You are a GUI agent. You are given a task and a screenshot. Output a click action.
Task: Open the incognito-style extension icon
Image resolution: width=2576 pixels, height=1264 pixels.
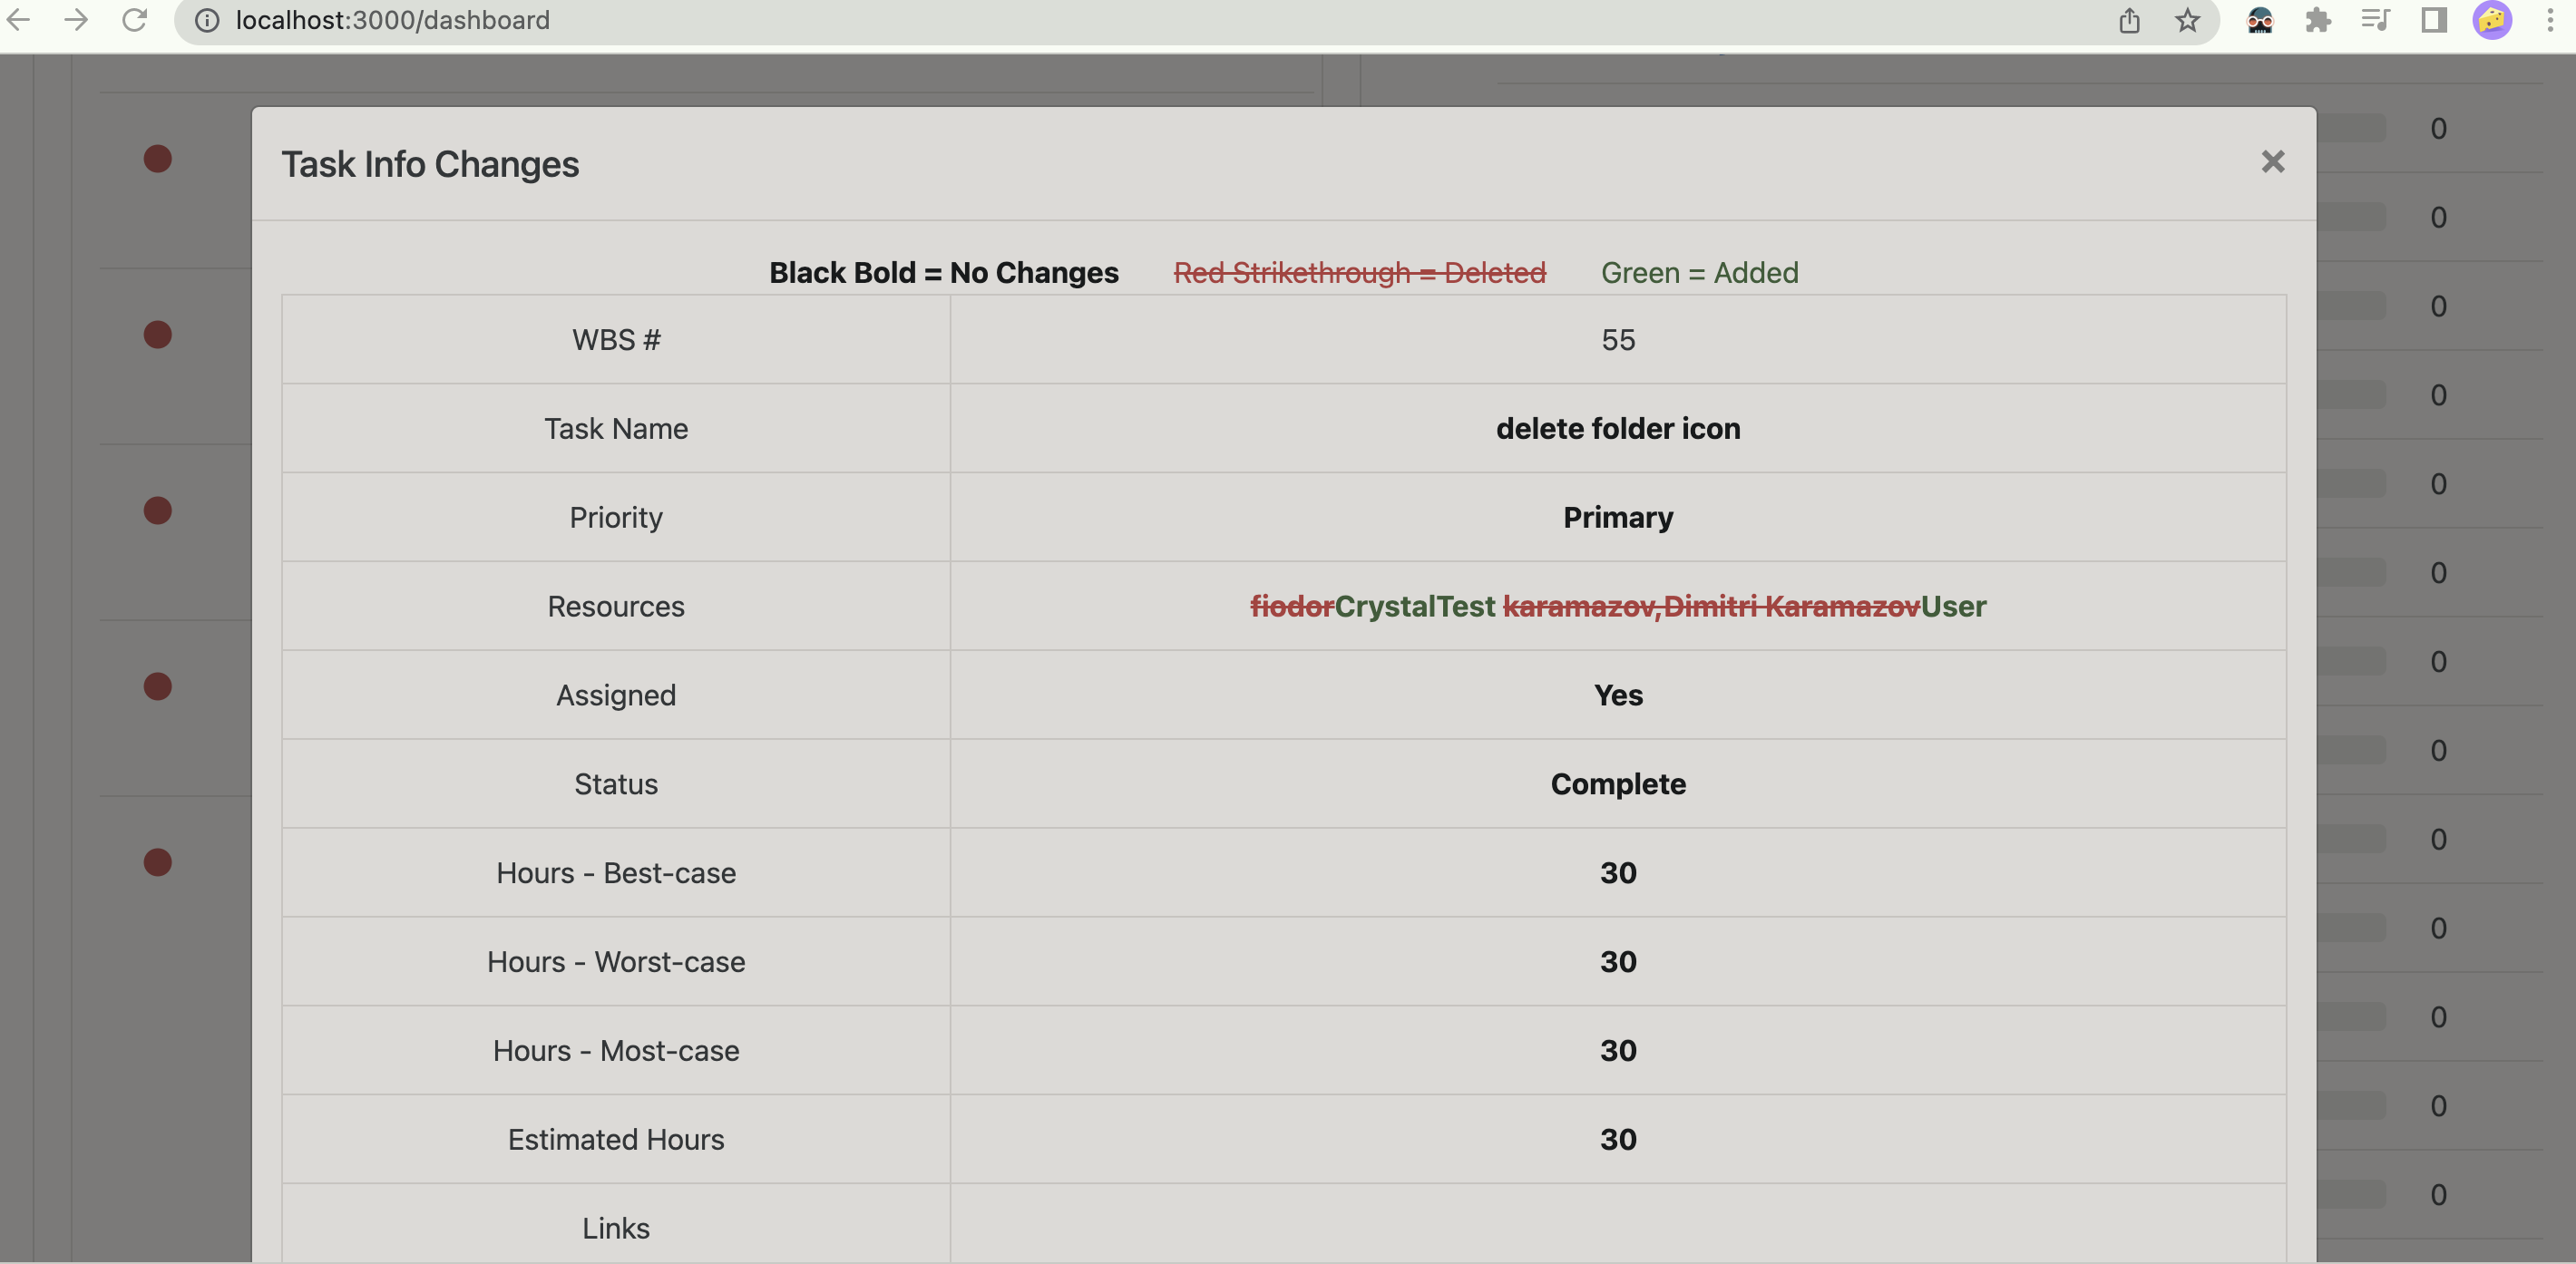[2259, 20]
